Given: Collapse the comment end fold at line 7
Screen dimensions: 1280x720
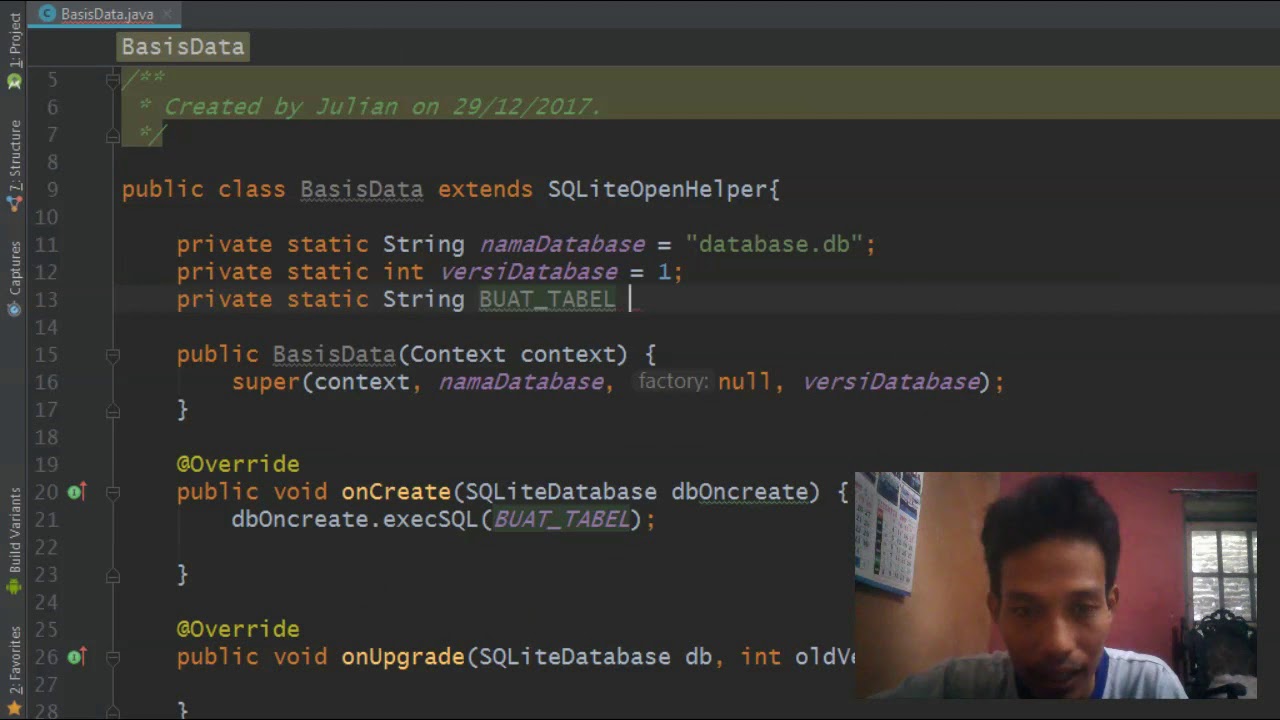Looking at the screenshot, I should point(113,134).
